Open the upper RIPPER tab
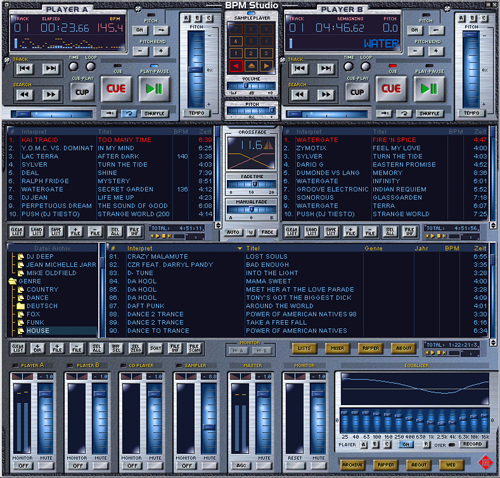500x478 pixels. (370, 348)
